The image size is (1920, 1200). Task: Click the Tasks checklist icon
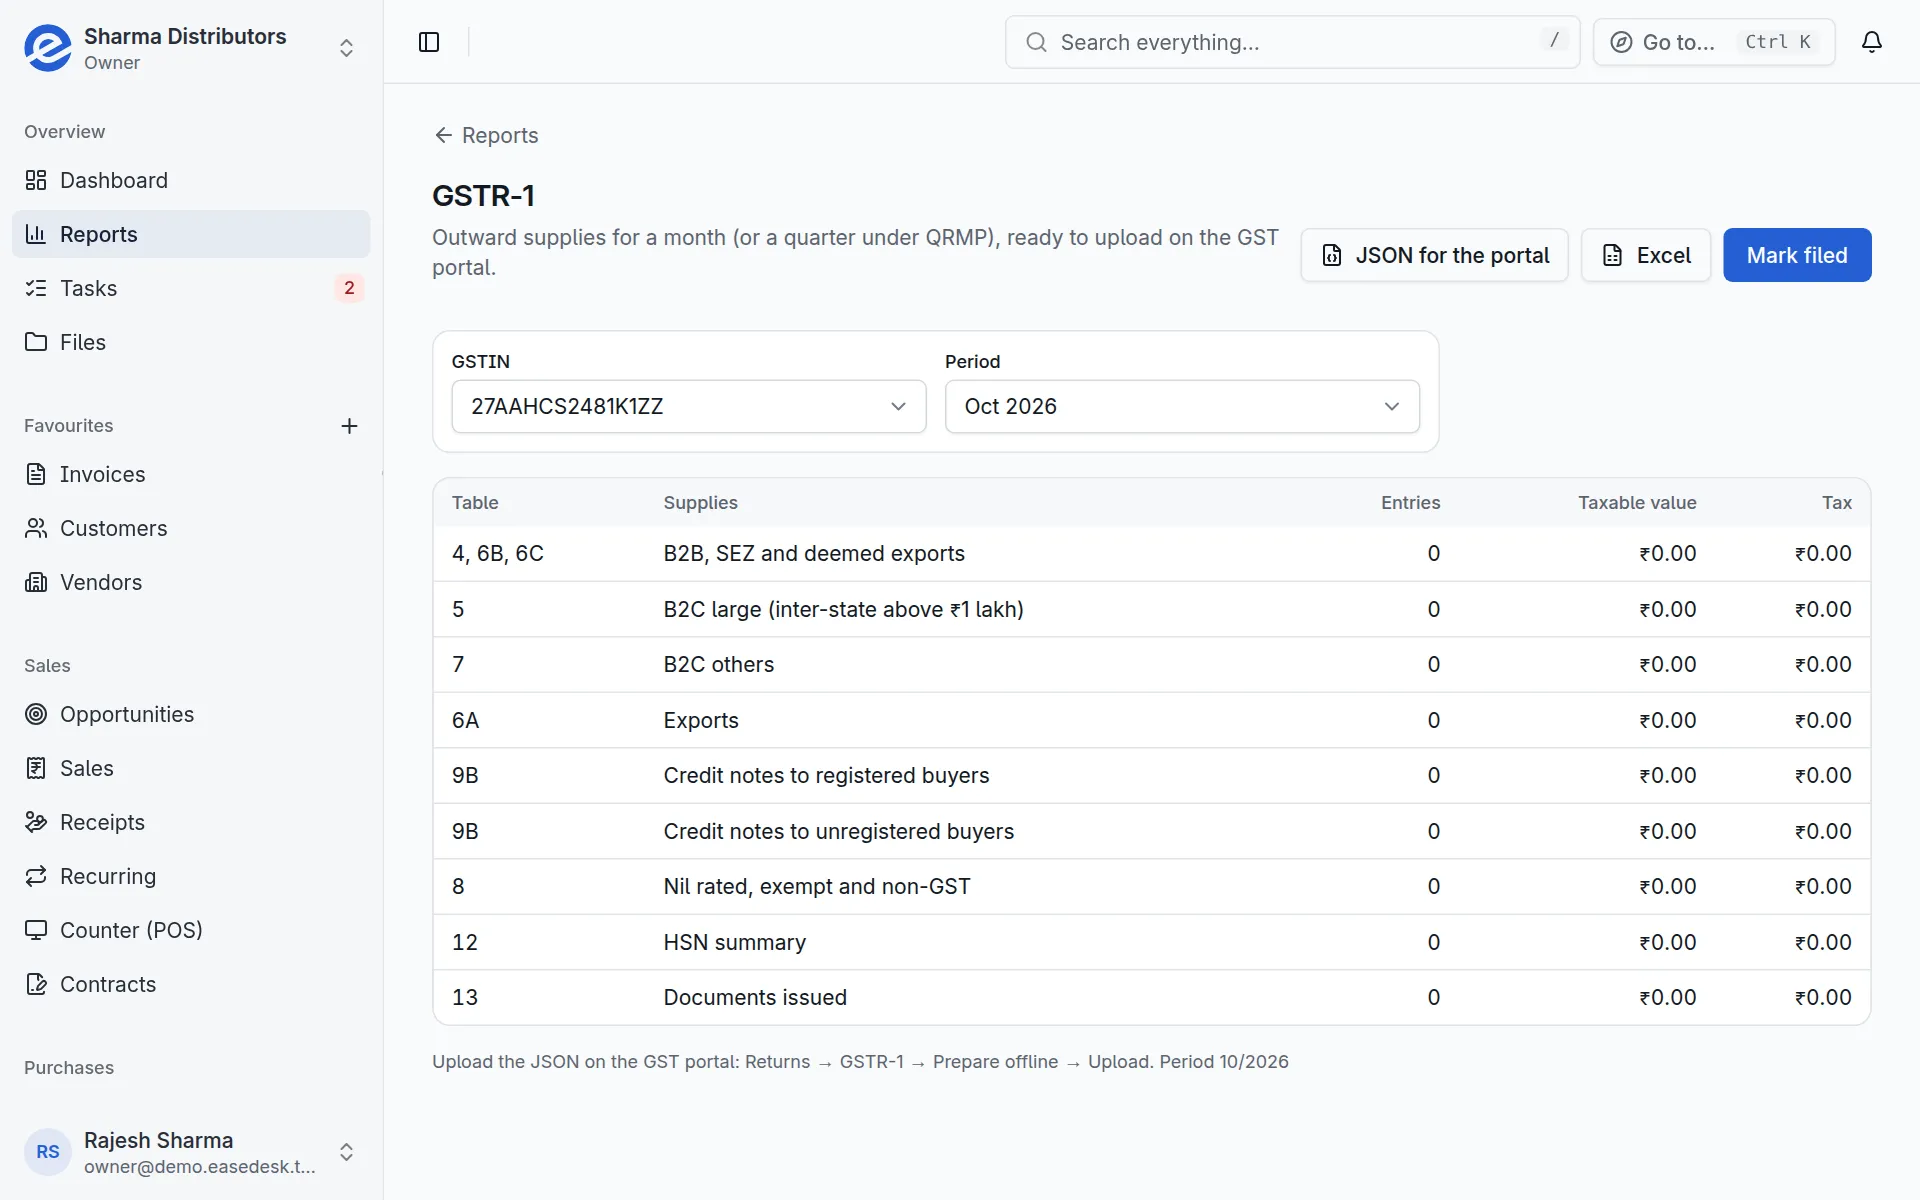(x=36, y=288)
